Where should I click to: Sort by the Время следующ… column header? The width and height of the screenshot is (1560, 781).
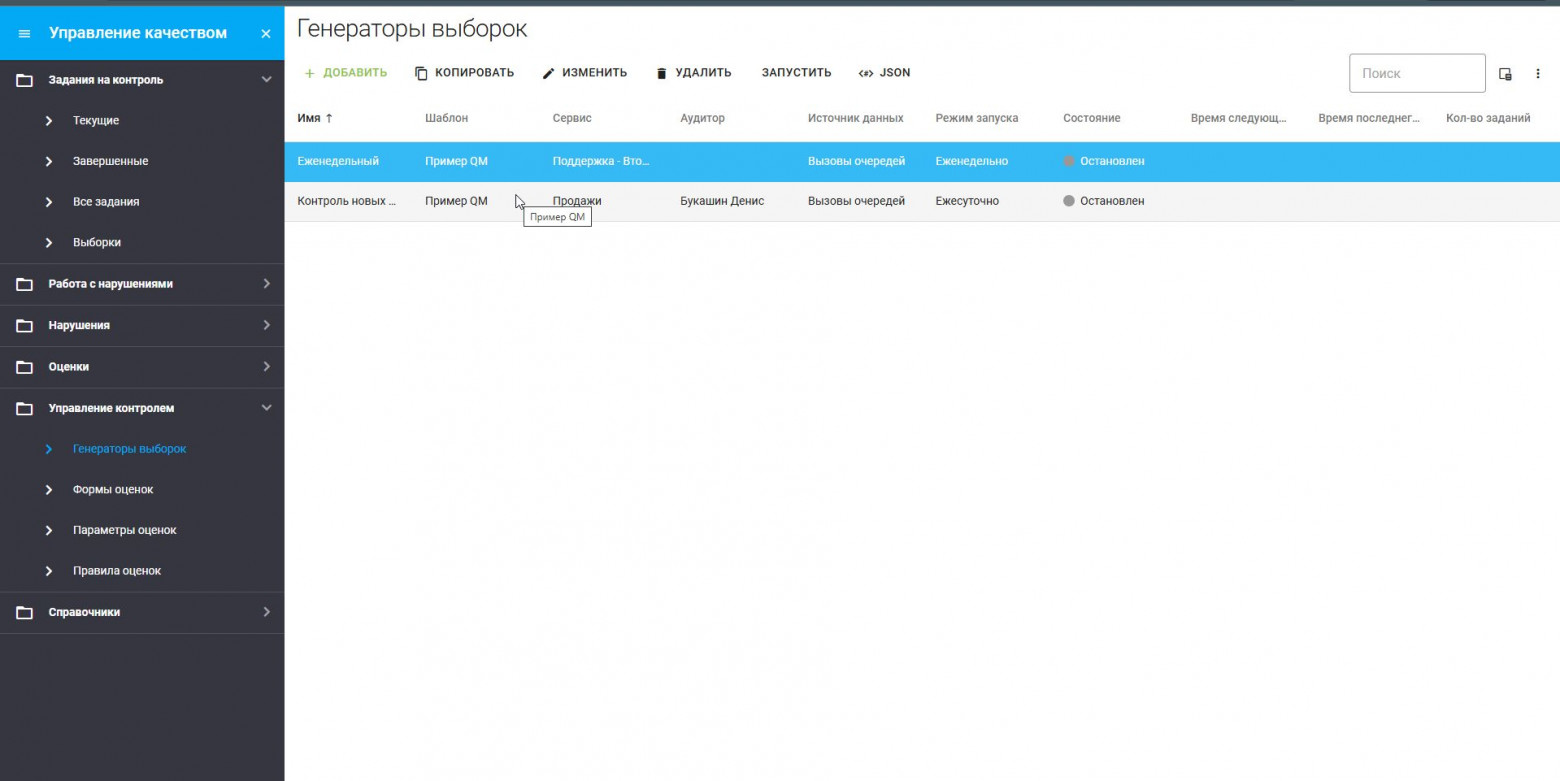point(1238,118)
